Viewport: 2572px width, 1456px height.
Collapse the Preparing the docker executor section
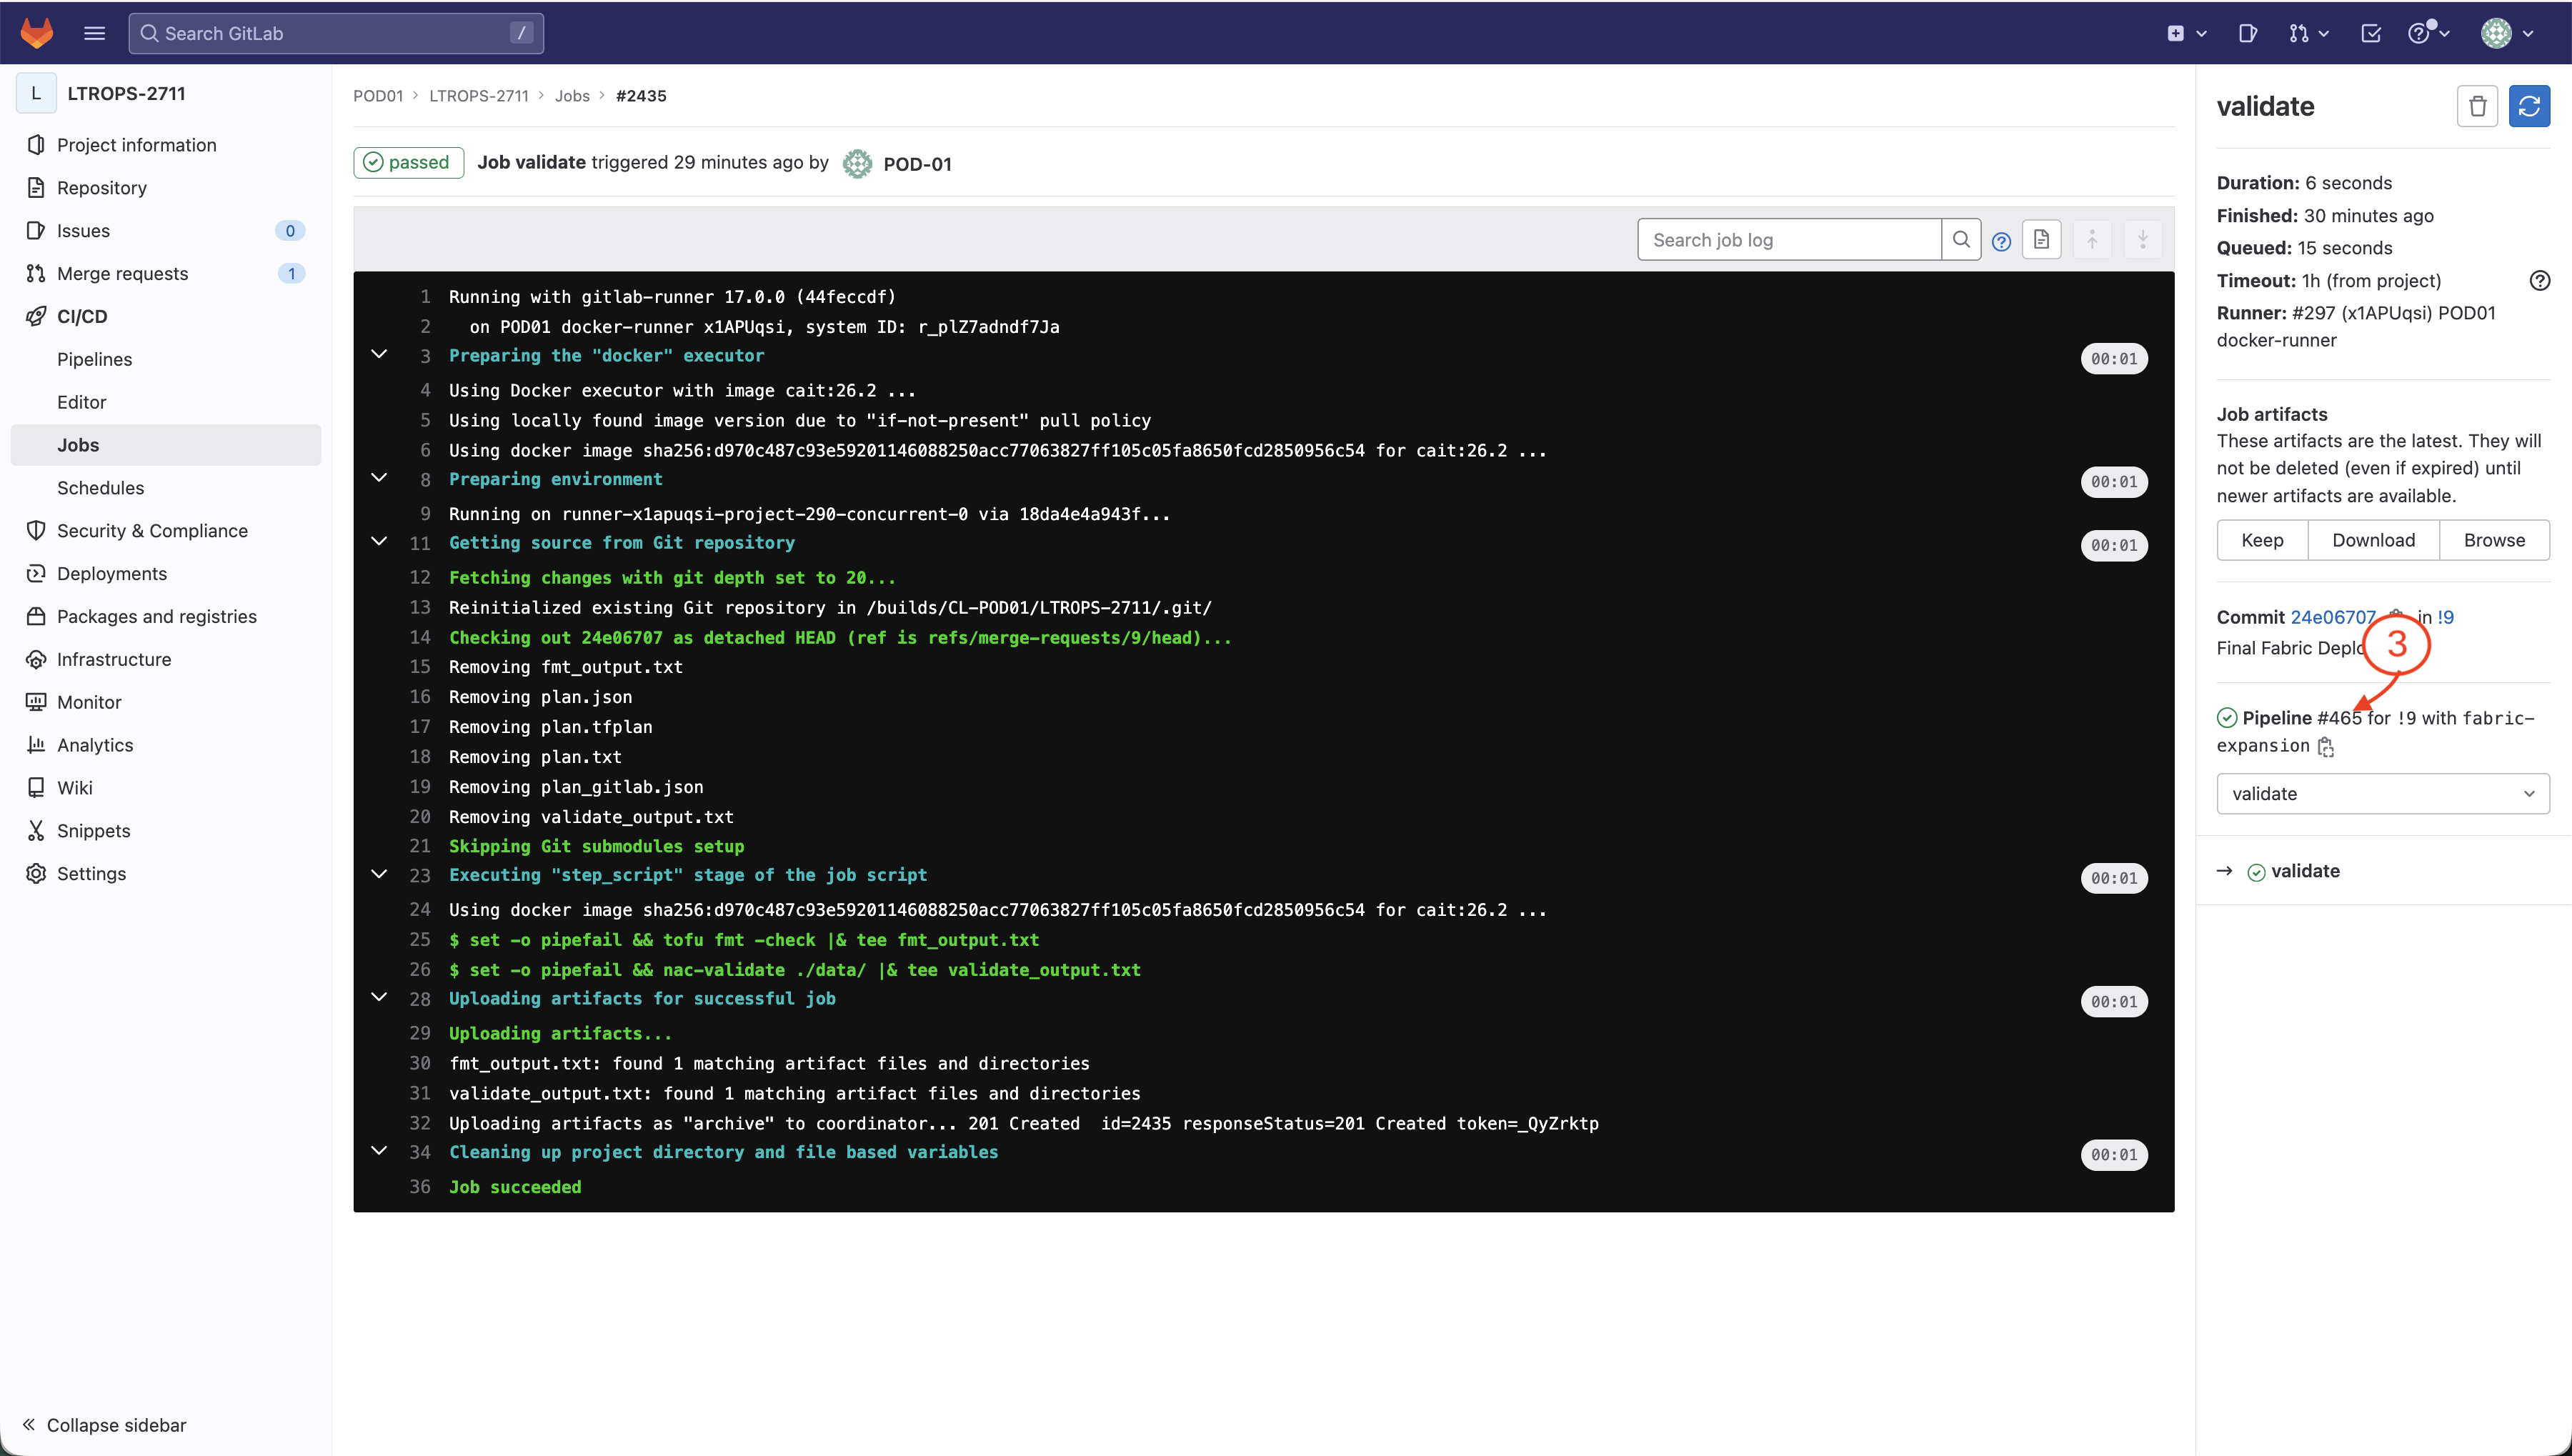click(x=379, y=355)
